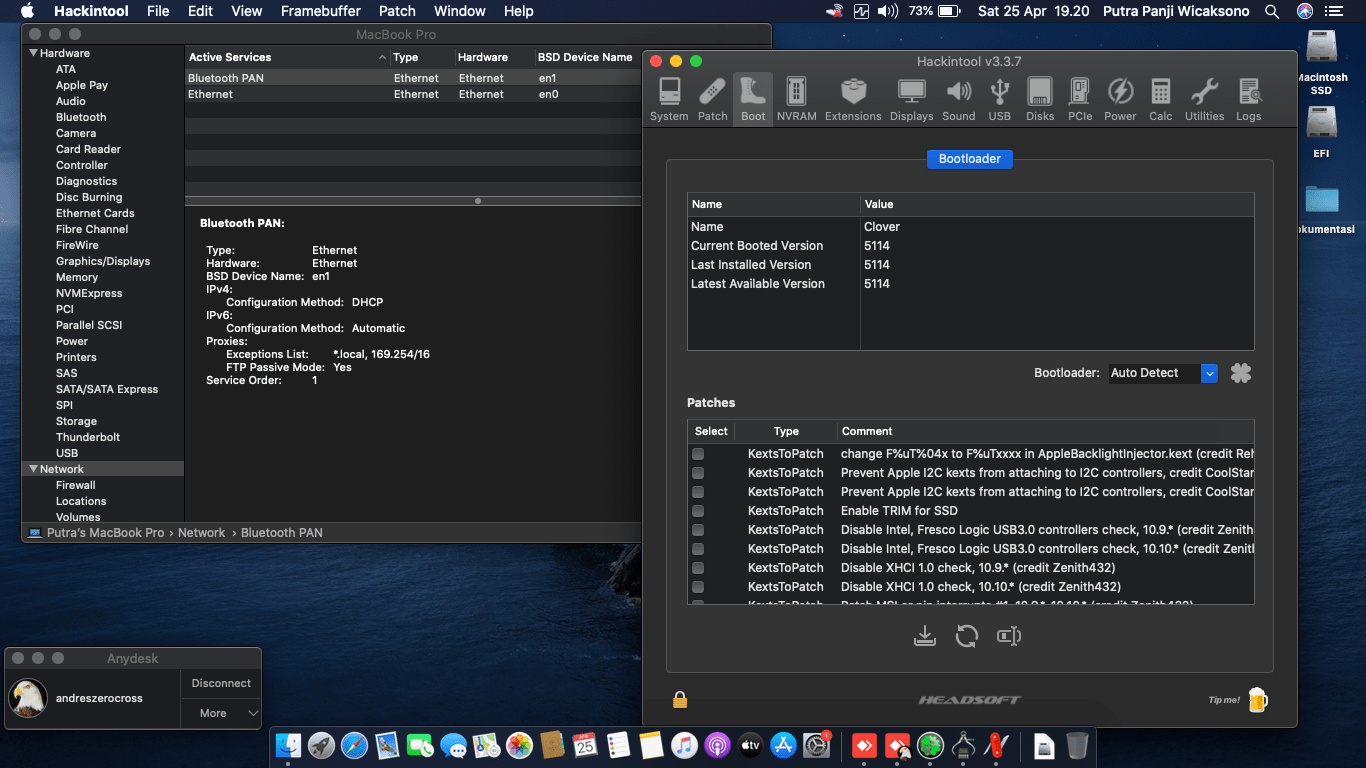This screenshot has width=1366, height=768.
Task: Click the clover bootloader icon beside Auto Detect
Action: (1241, 373)
